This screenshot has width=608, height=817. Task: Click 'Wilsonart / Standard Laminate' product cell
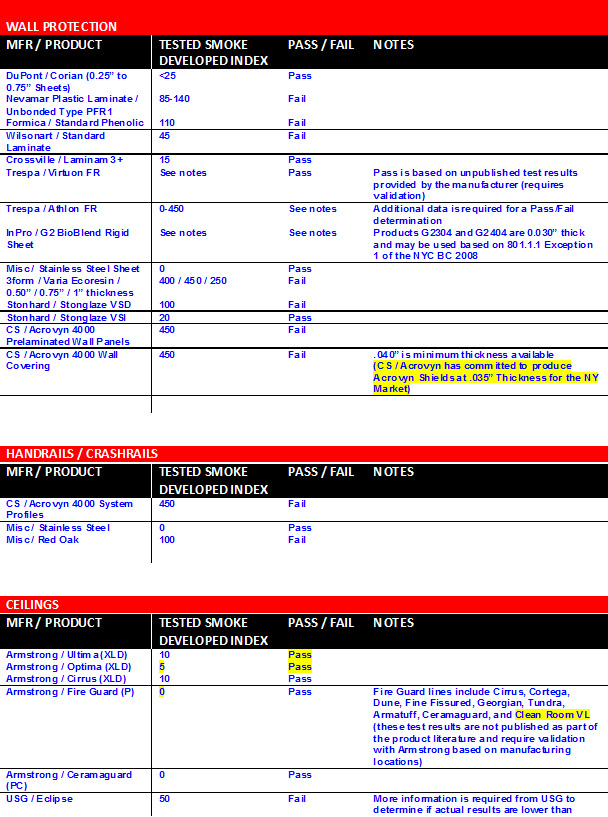[x=55, y=142]
